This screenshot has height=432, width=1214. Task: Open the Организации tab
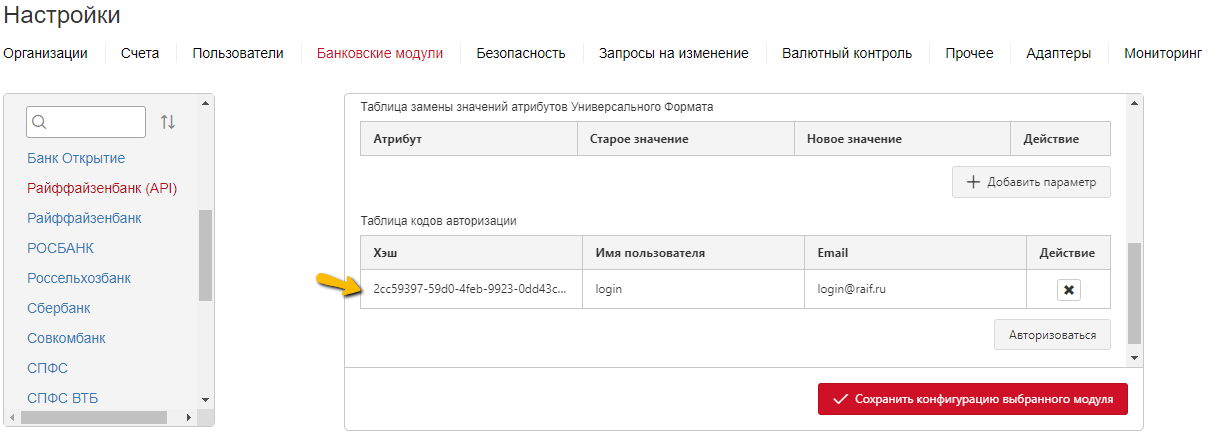[45, 53]
